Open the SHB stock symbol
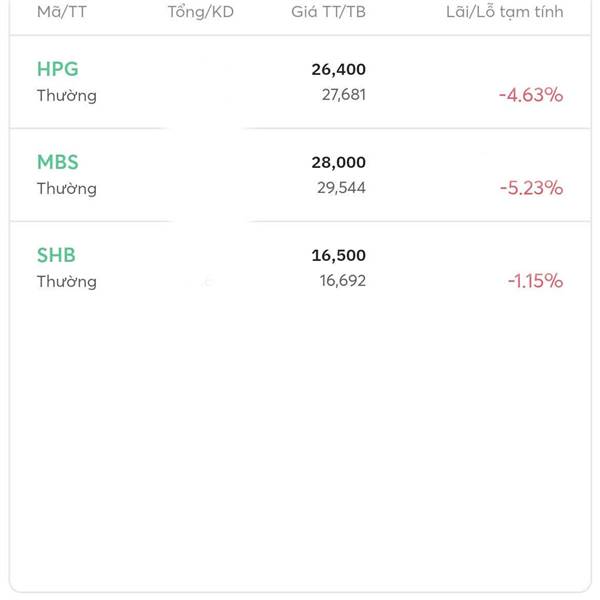The width and height of the screenshot is (600, 600). coord(56,255)
